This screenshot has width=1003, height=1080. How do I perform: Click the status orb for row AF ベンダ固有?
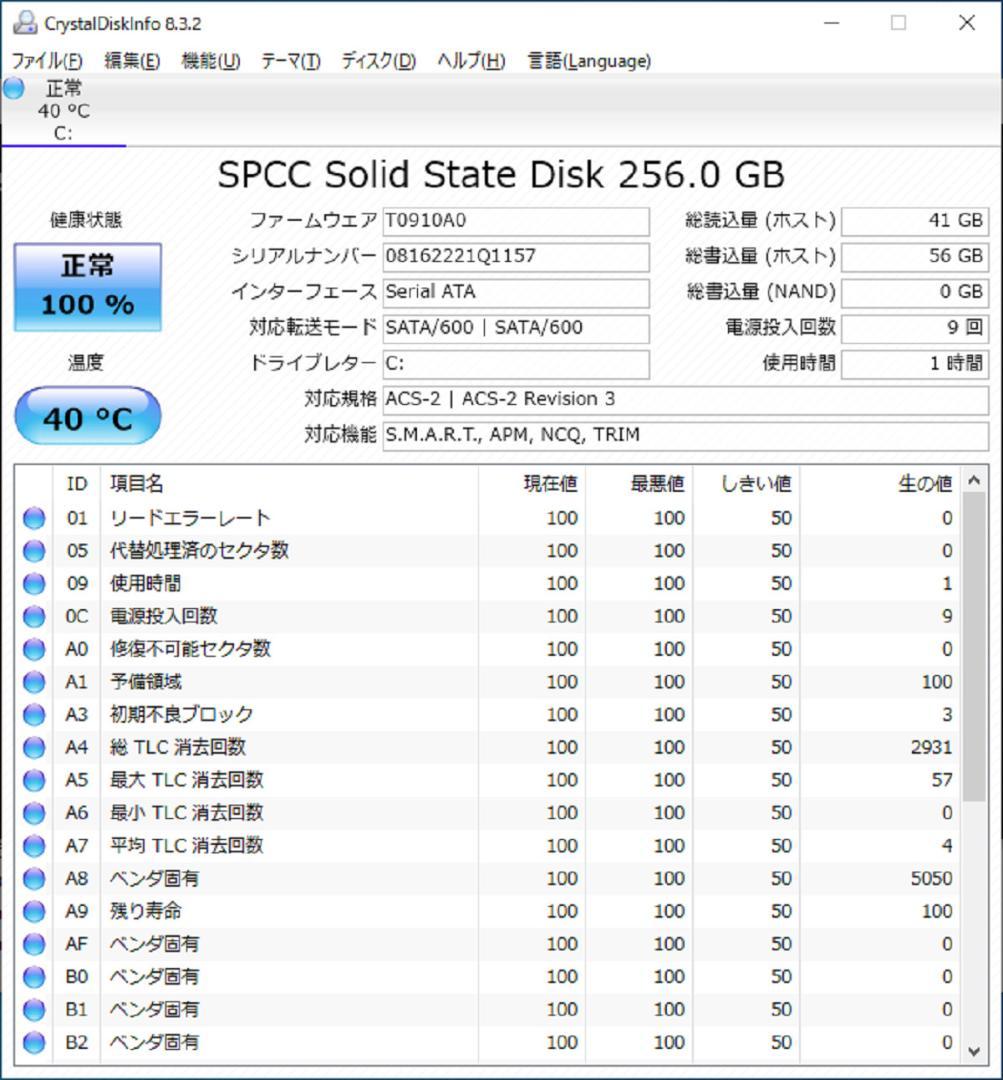click(34, 944)
